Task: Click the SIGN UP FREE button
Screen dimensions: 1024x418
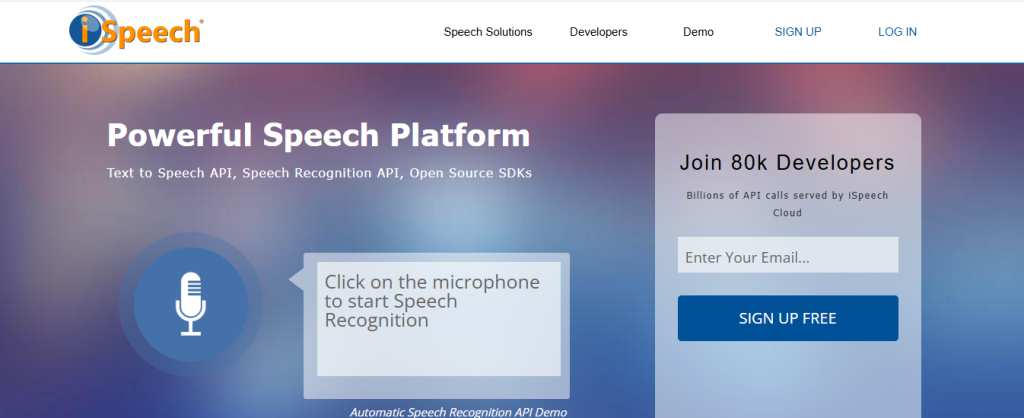Action: pos(788,318)
